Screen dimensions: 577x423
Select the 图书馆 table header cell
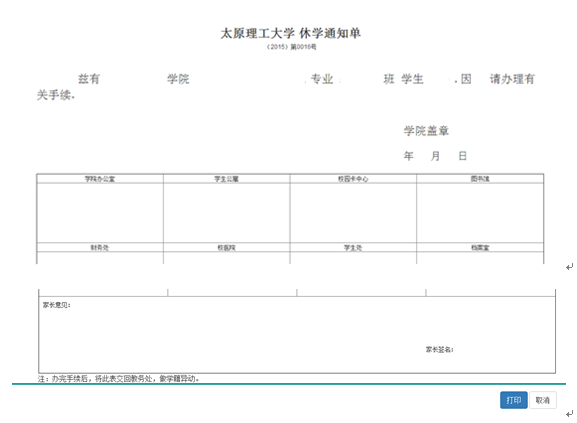pyautogui.click(x=480, y=179)
